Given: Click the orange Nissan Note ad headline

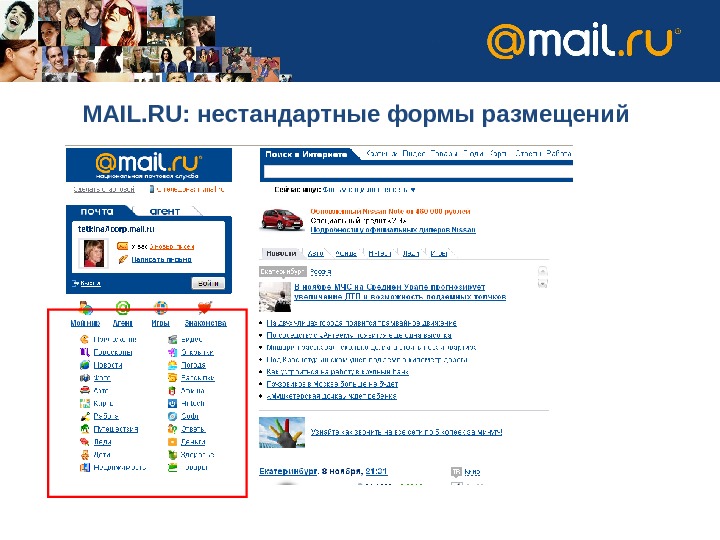Looking at the screenshot, I should pyautogui.click(x=390, y=211).
